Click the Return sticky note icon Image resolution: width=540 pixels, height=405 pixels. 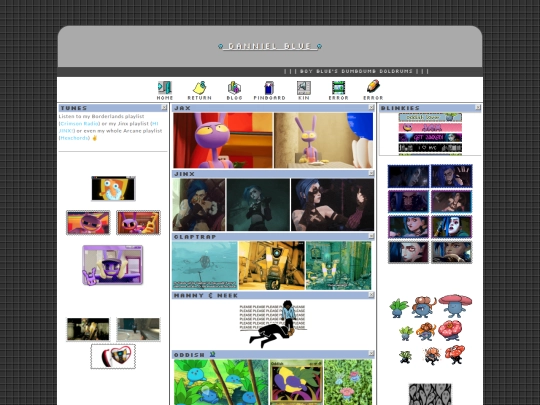click(x=199, y=87)
